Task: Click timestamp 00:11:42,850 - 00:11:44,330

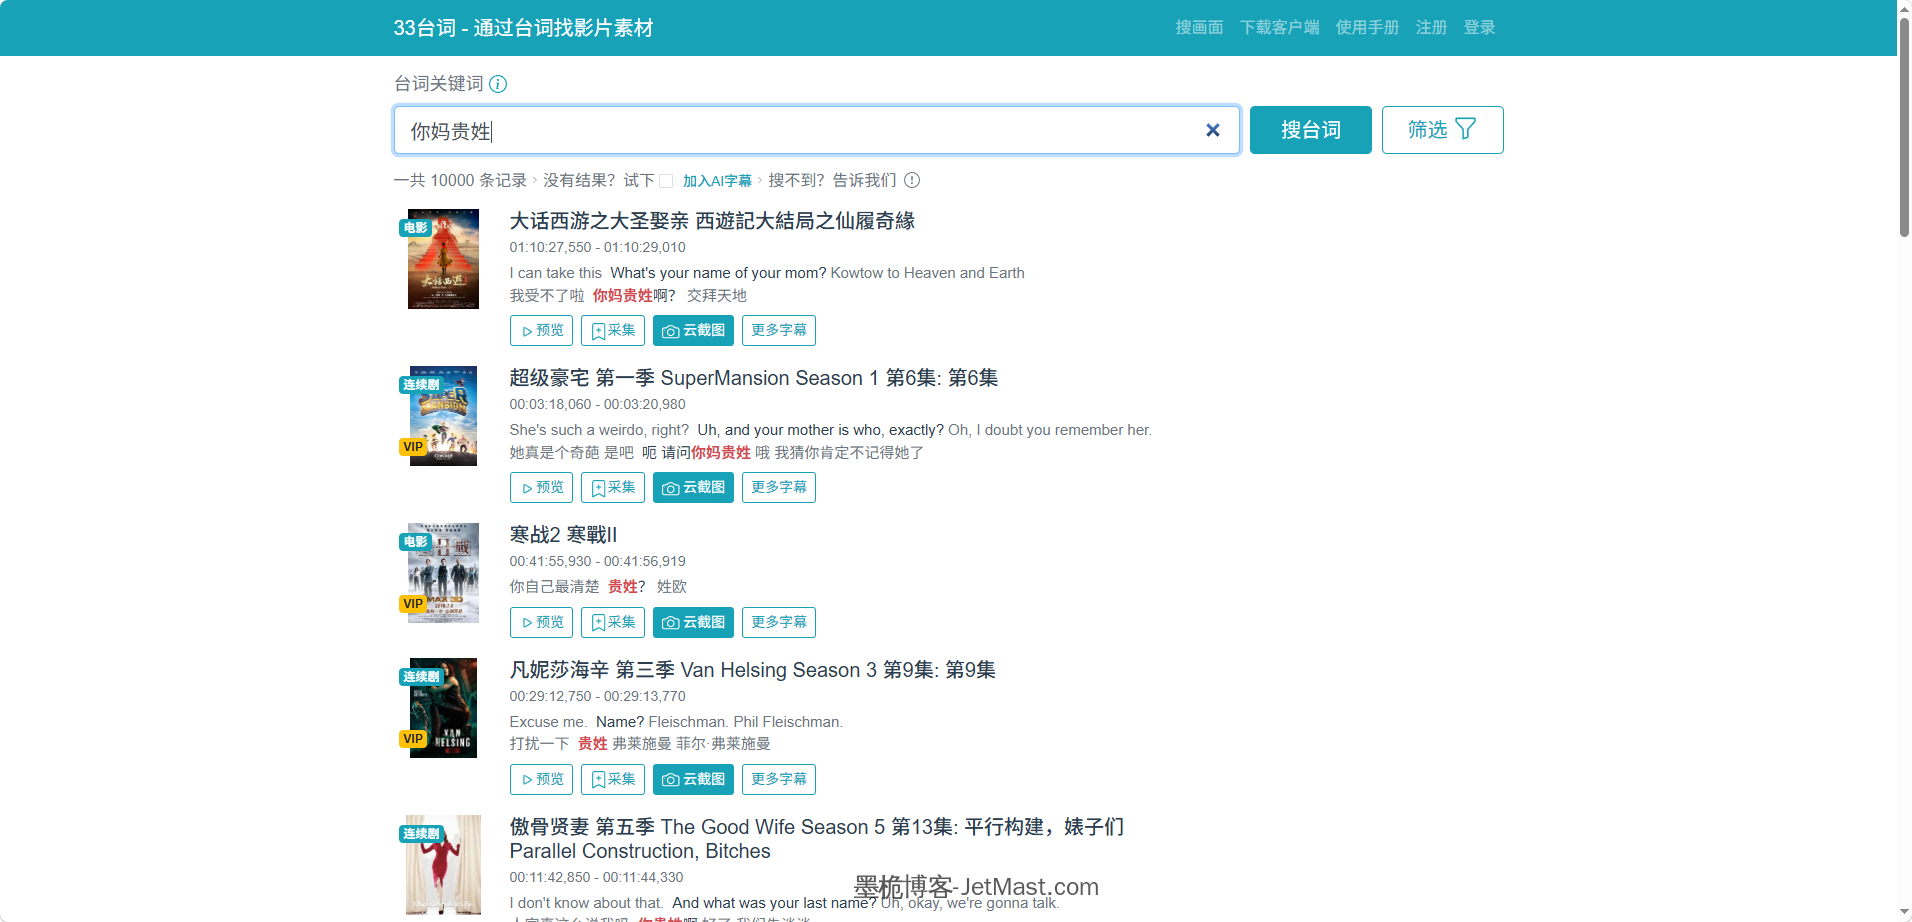Action: click(597, 877)
